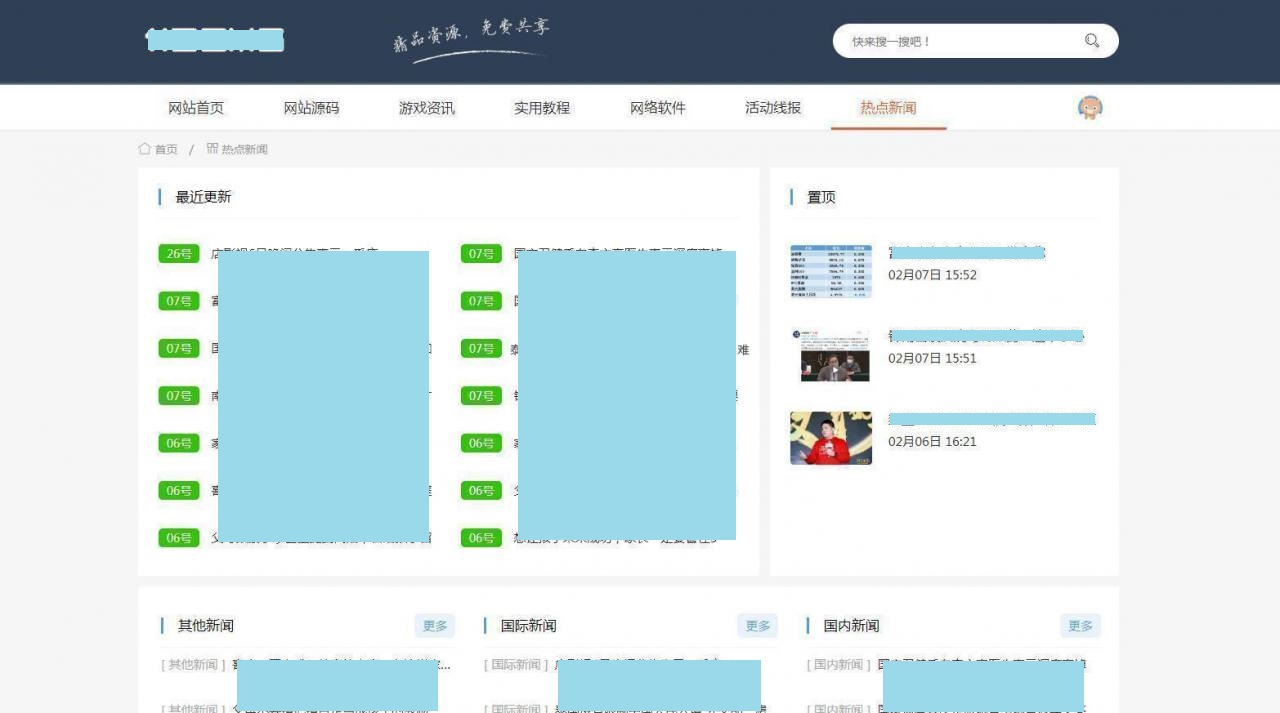The width and height of the screenshot is (1280, 713).
Task: Navigate to 首页 via the breadcrumb link
Action: pyautogui.click(x=166, y=148)
